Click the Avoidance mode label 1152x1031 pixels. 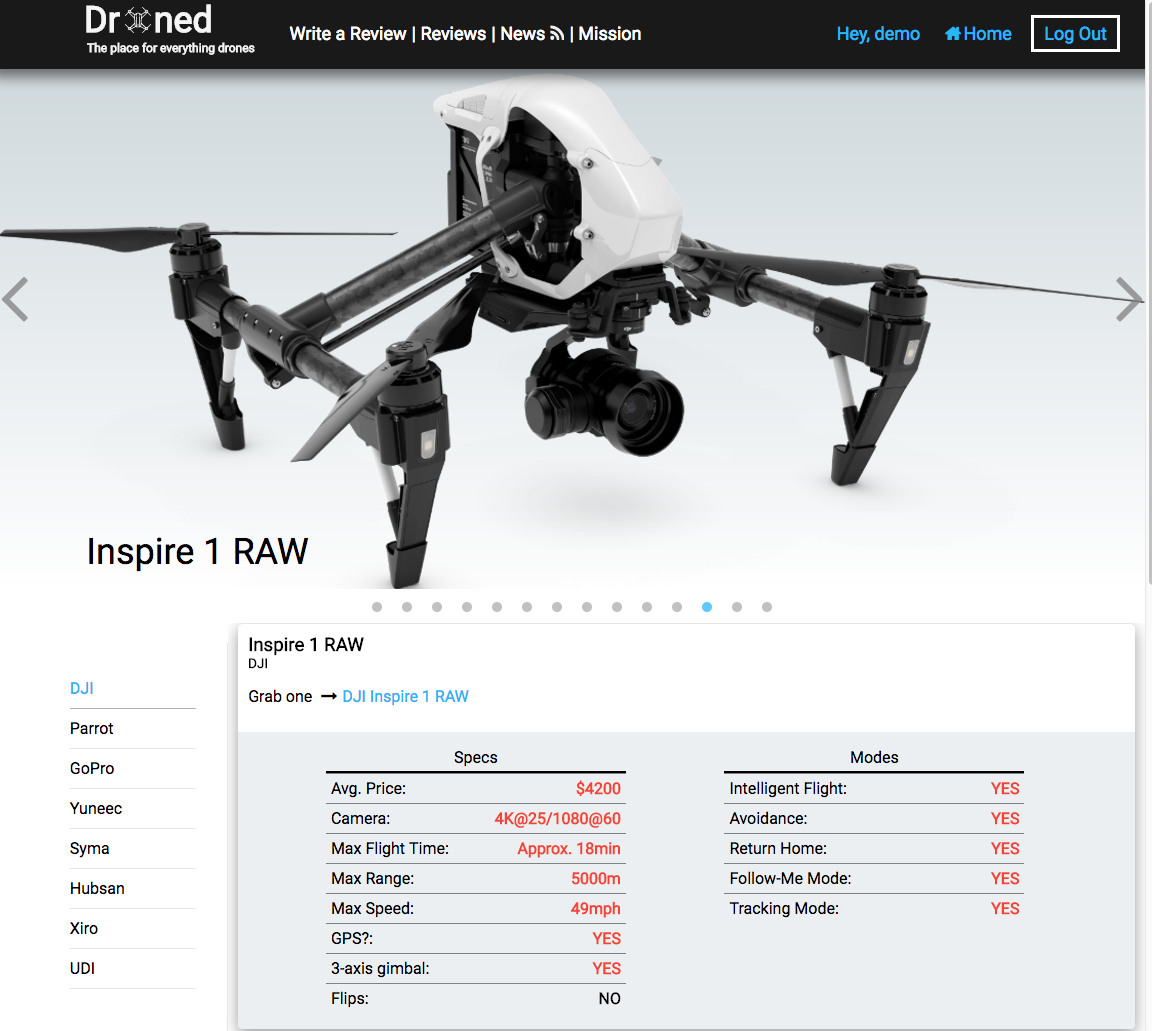(x=768, y=819)
